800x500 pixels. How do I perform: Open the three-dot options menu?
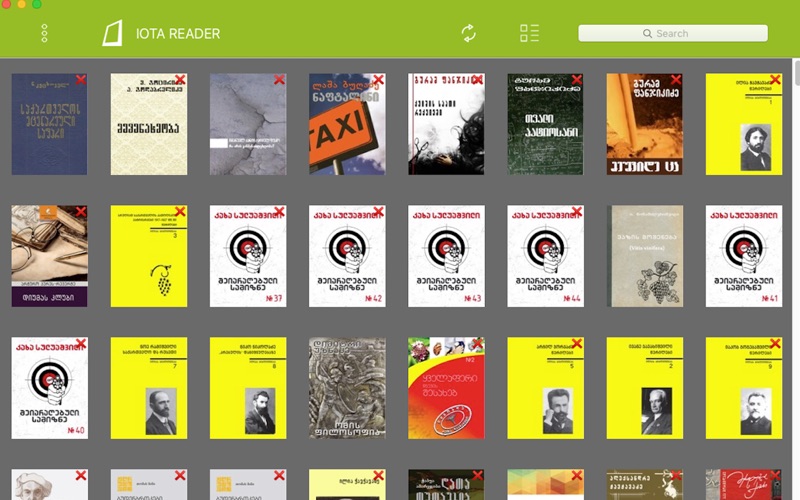click(44, 33)
